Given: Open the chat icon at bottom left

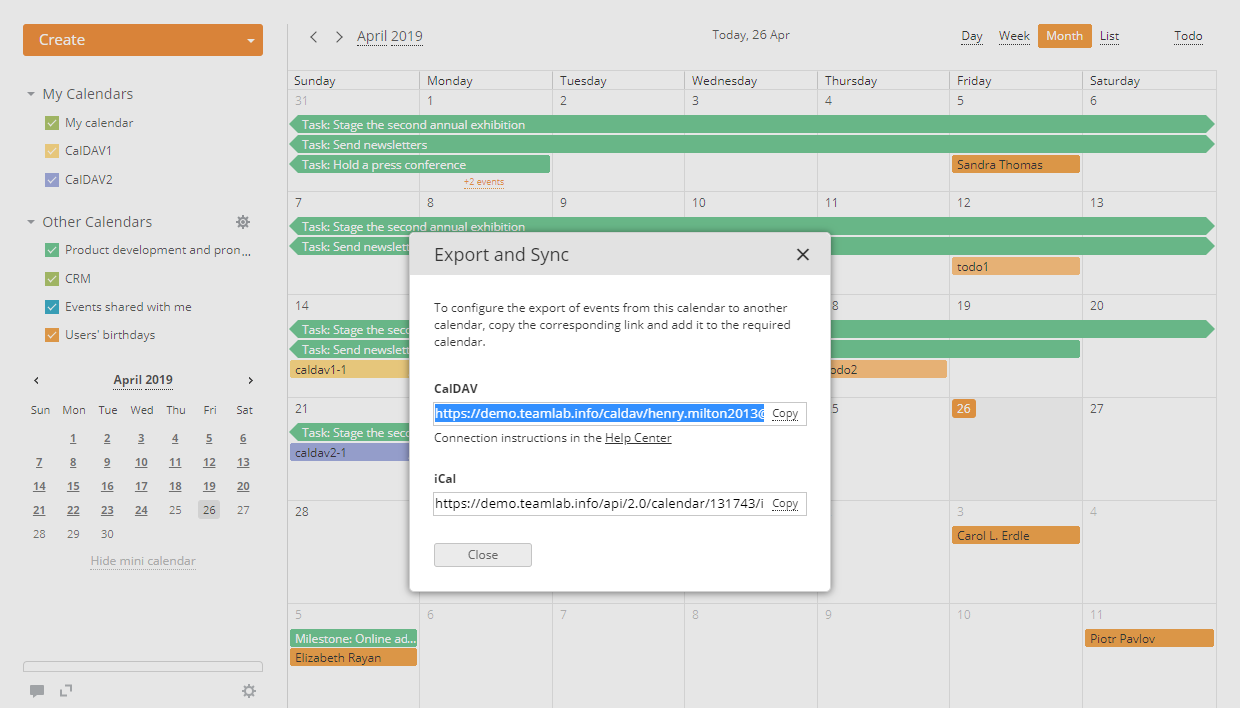Looking at the screenshot, I should coord(37,690).
